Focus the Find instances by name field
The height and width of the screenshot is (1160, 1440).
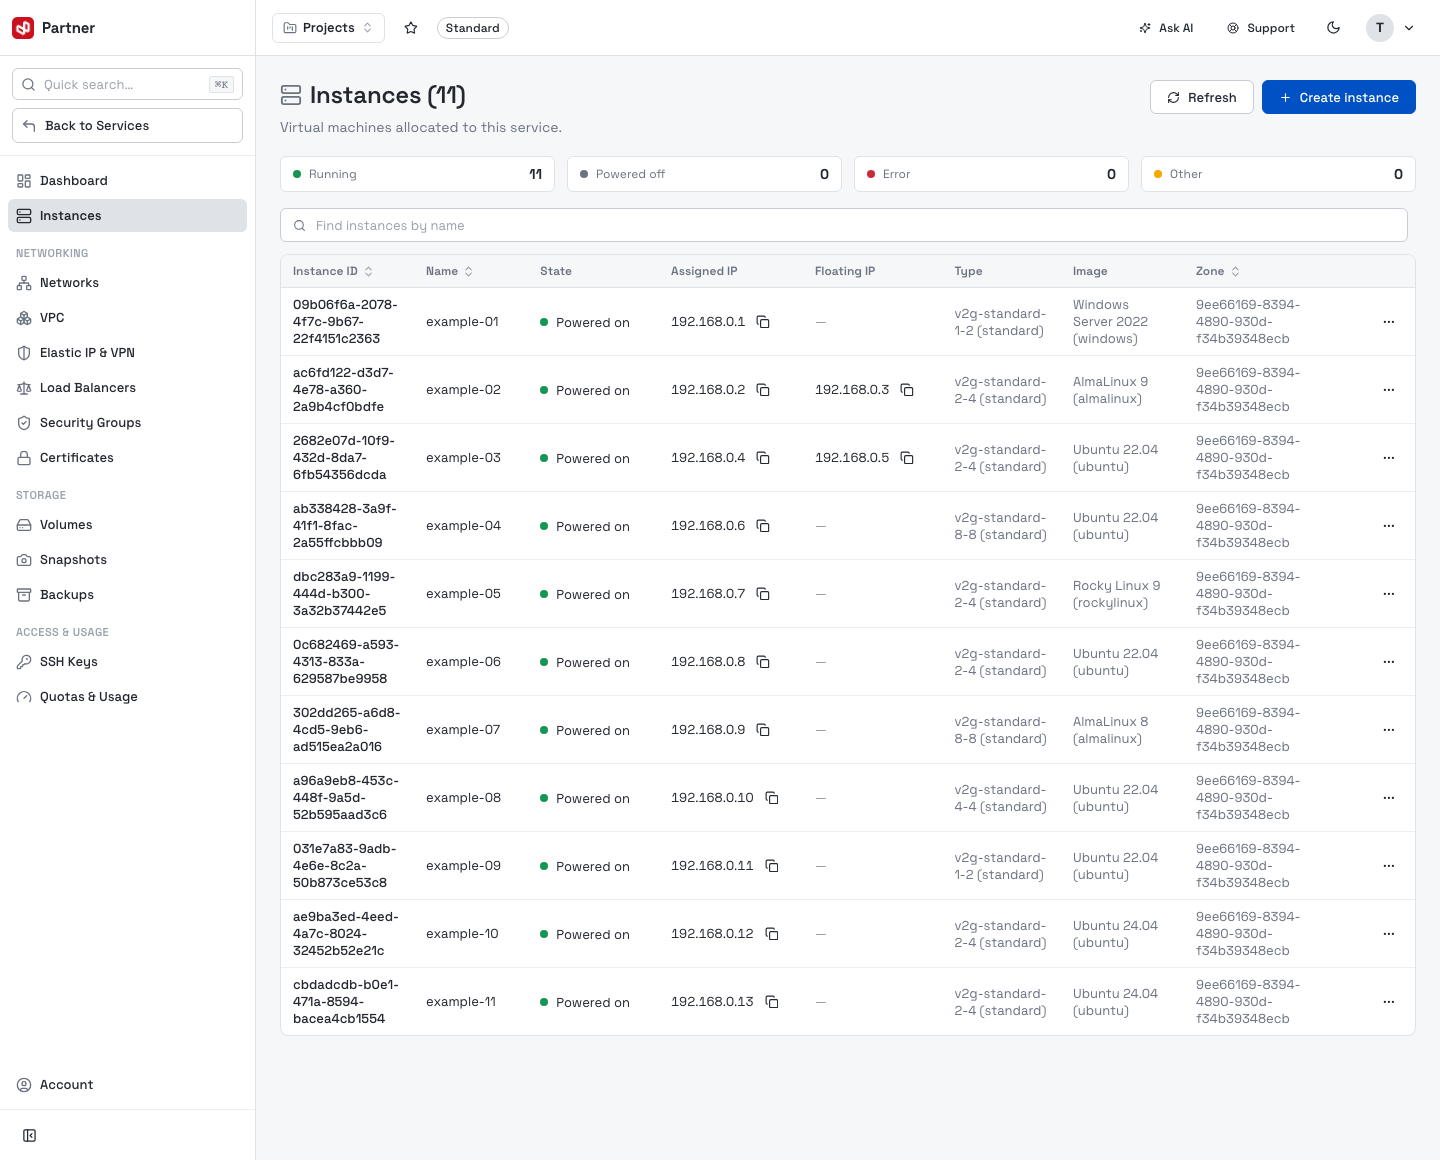(x=843, y=225)
